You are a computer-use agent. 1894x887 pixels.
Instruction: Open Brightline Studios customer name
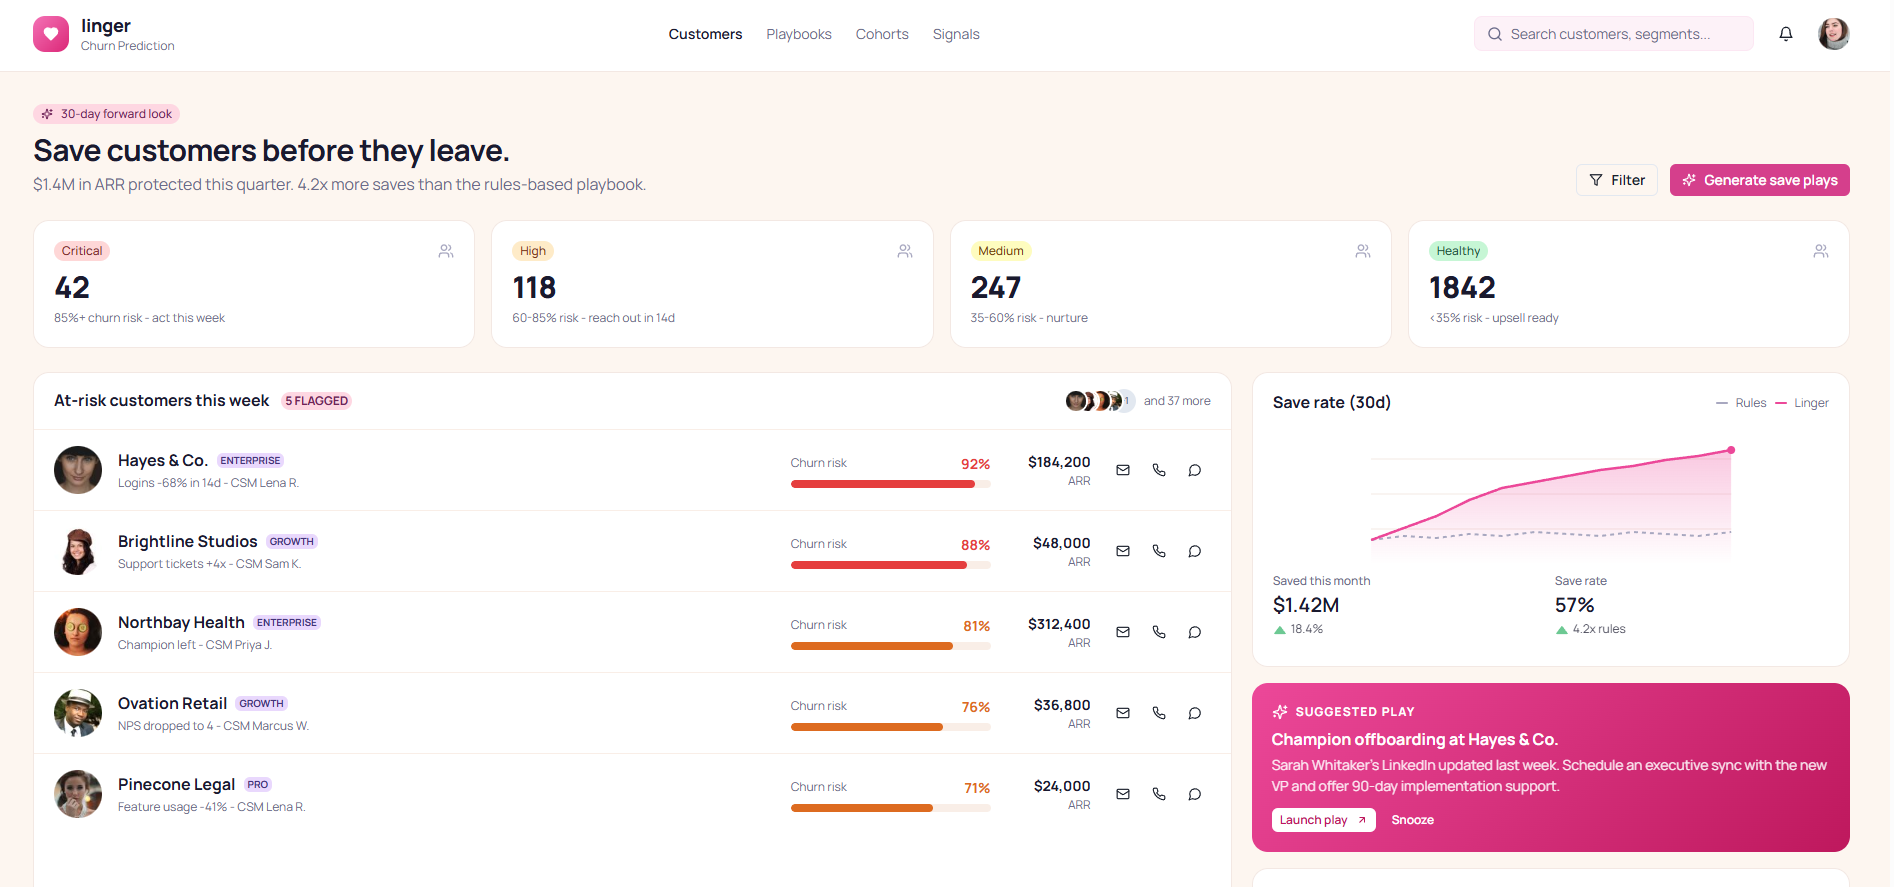(188, 541)
